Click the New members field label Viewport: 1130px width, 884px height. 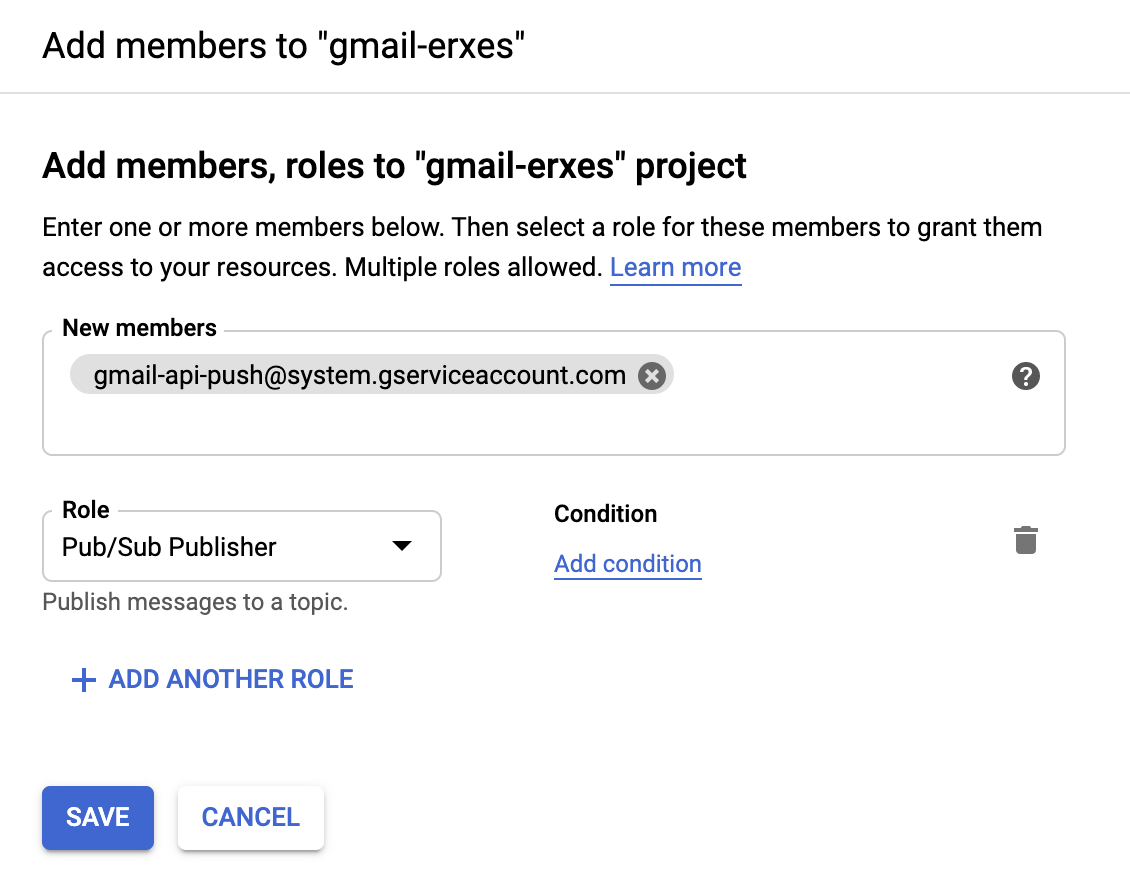tap(139, 328)
